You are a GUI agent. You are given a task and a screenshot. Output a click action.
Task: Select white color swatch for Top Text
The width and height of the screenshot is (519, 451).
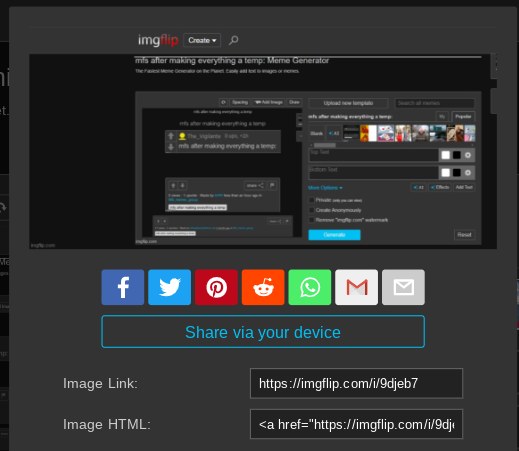(446, 155)
